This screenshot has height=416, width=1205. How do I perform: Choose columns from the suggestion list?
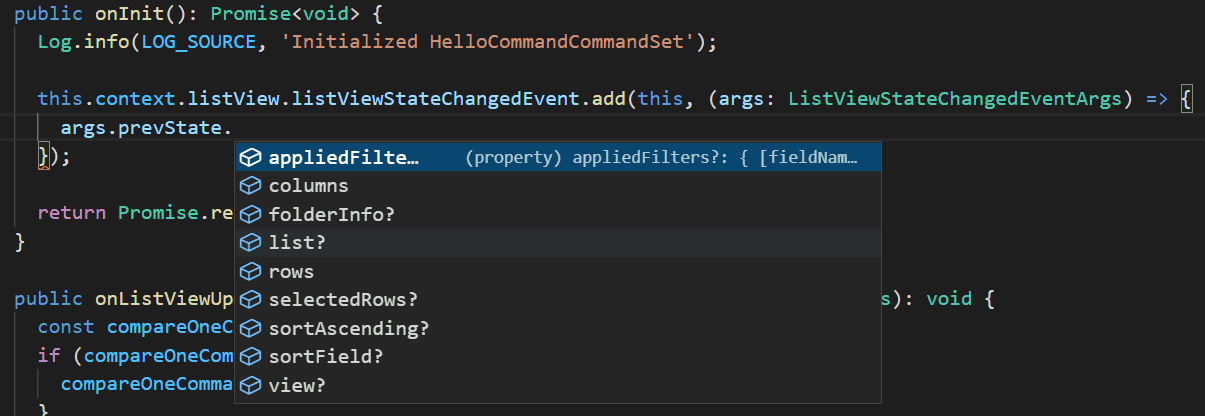tap(558, 186)
